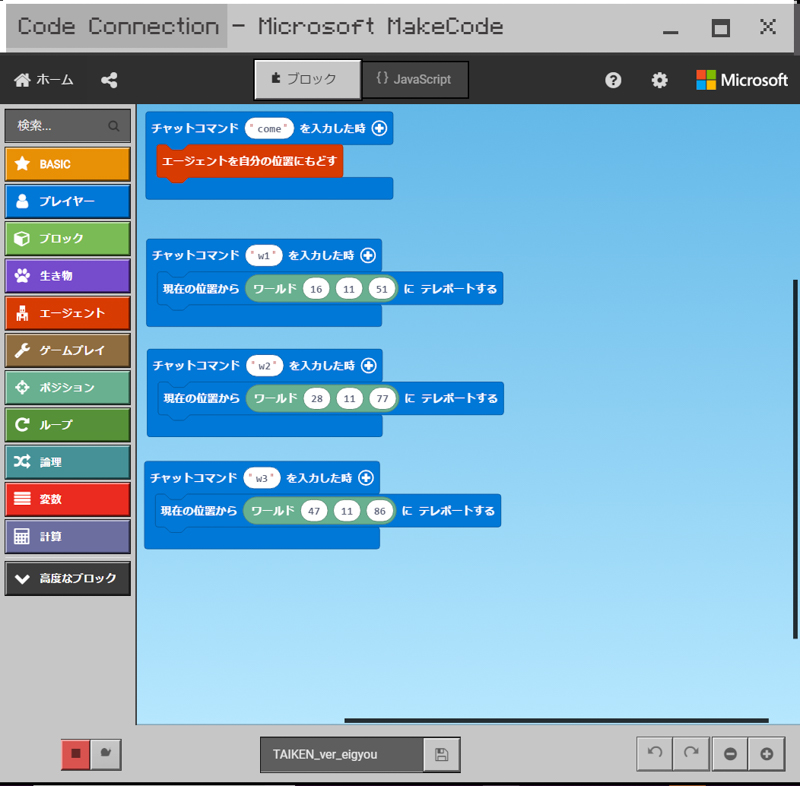This screenshot has height=786, width=800.
Task: Switch to the JavaScript tab
Action: (415, 80)
